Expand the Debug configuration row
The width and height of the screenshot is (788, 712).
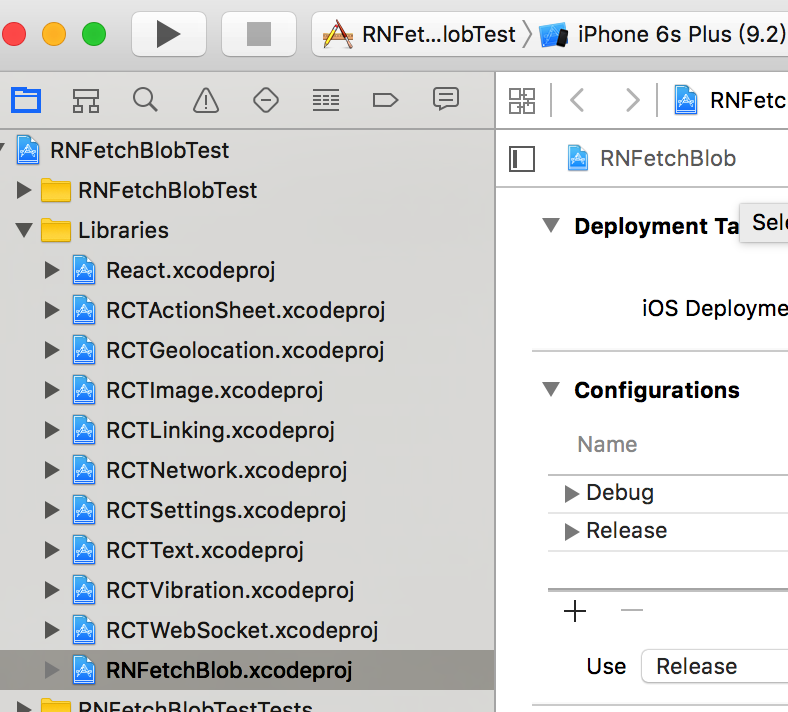(572, 493)
